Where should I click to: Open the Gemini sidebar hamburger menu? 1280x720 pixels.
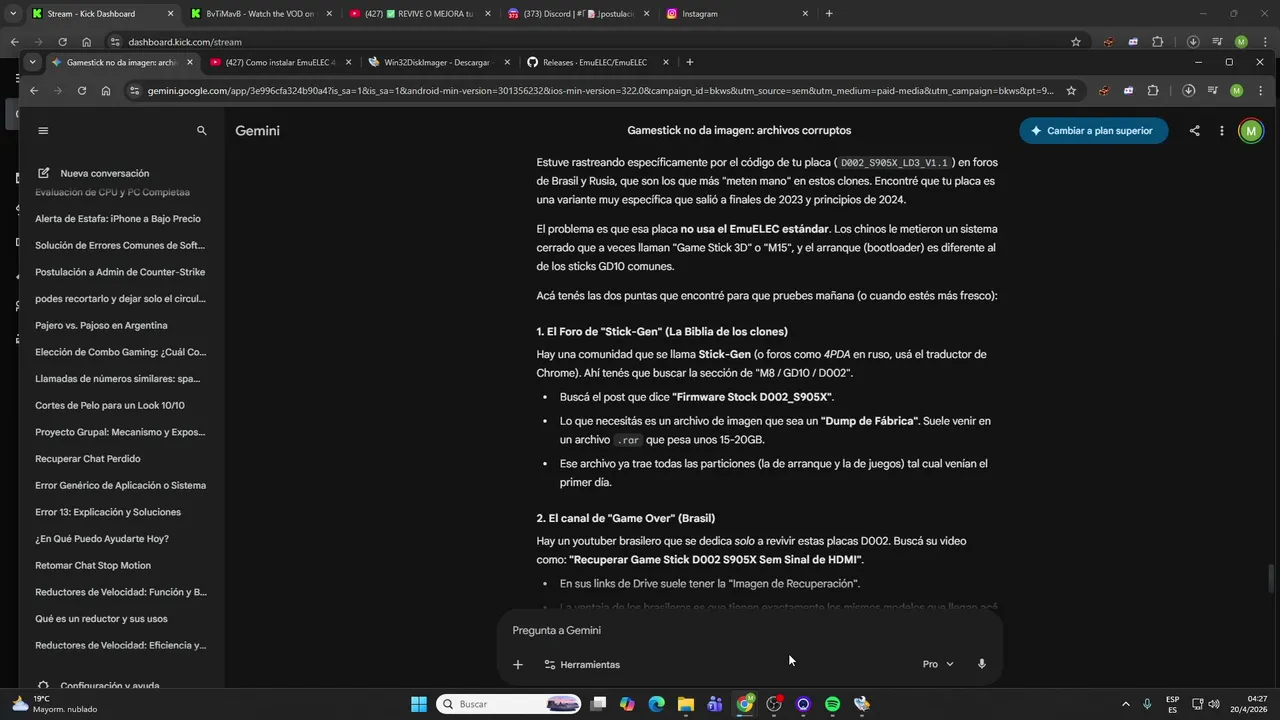[x=43, y=131]
